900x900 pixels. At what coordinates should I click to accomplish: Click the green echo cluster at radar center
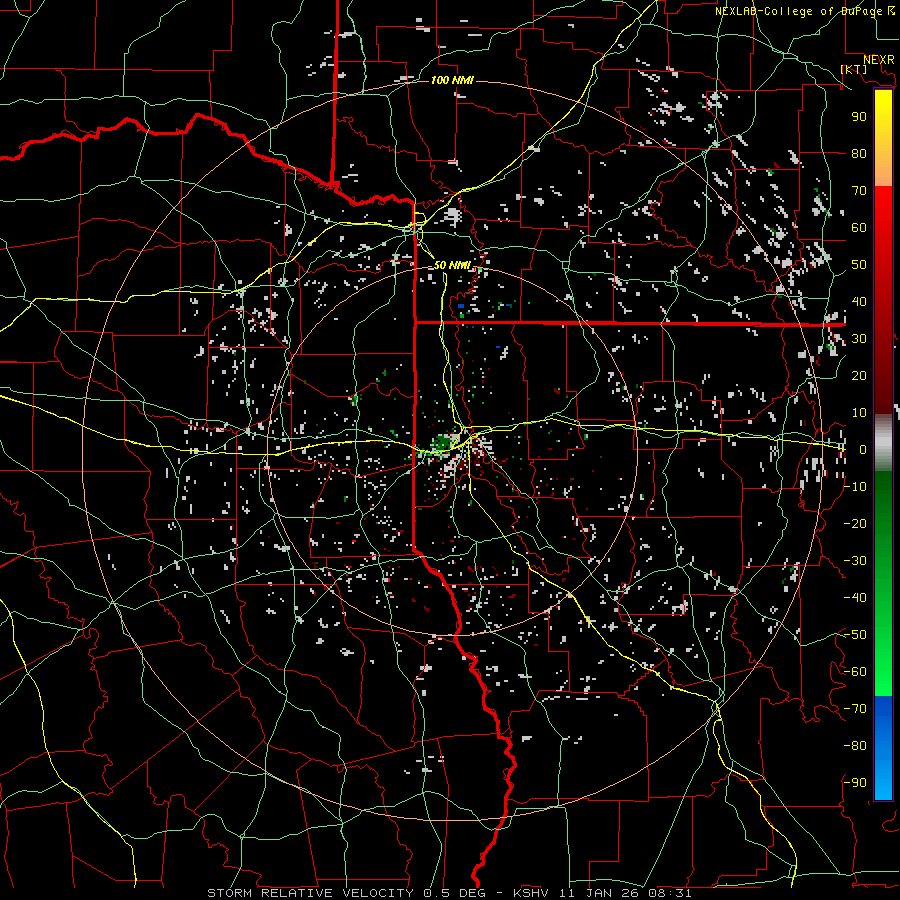click(x=443, y=443)
